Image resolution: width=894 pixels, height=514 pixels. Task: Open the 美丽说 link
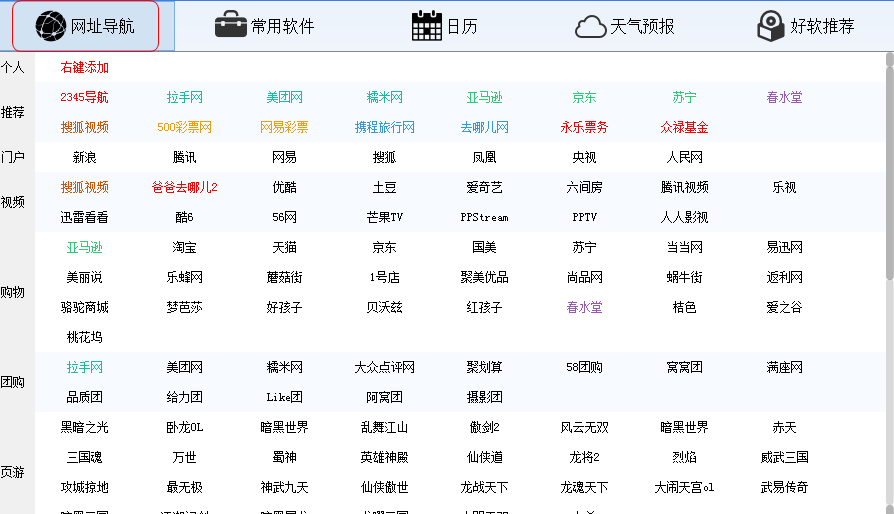tap(84, 278)
